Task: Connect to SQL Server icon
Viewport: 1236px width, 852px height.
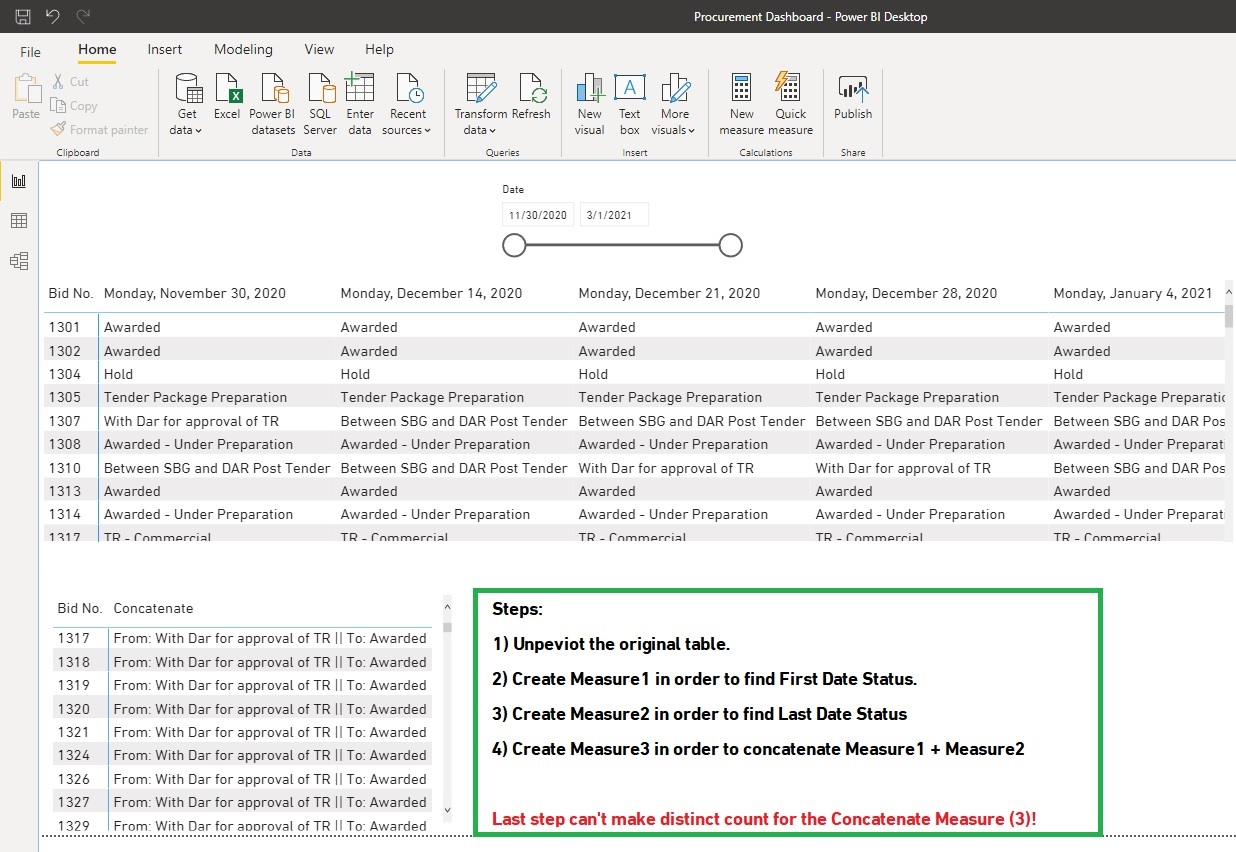Action: 321,88
